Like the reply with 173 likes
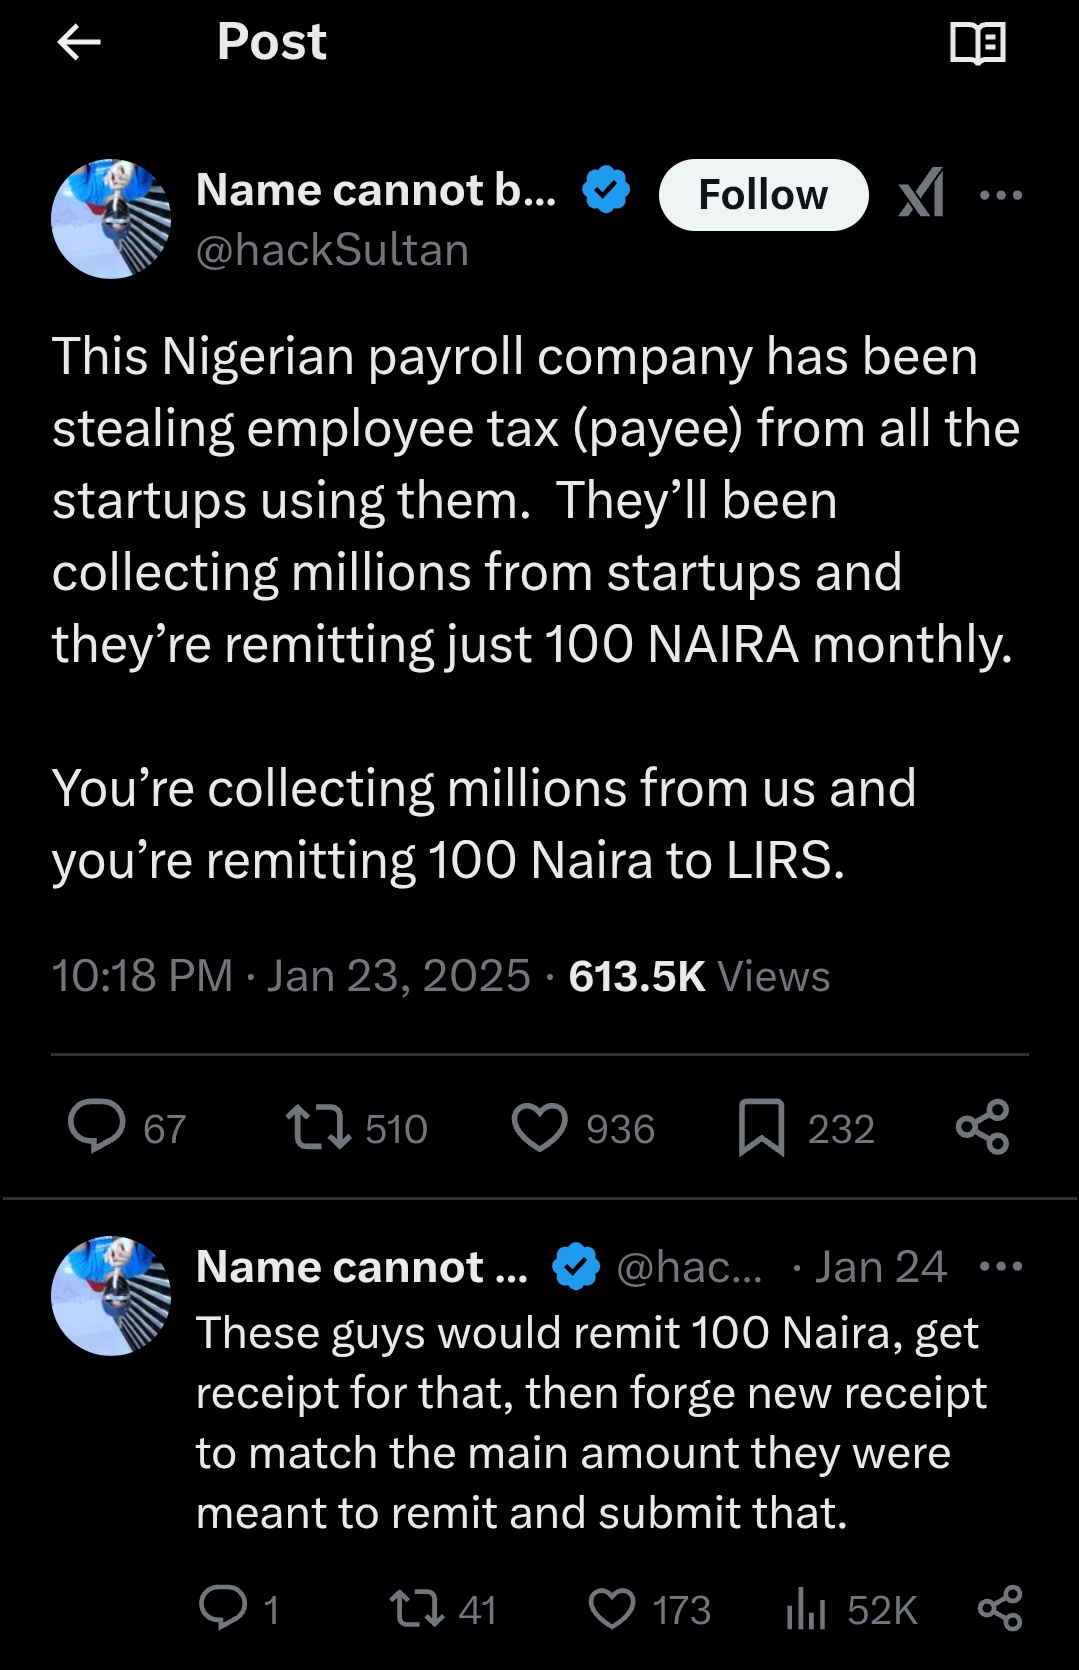Viewport: 1079px width, 1670px height. [612, 1609]
